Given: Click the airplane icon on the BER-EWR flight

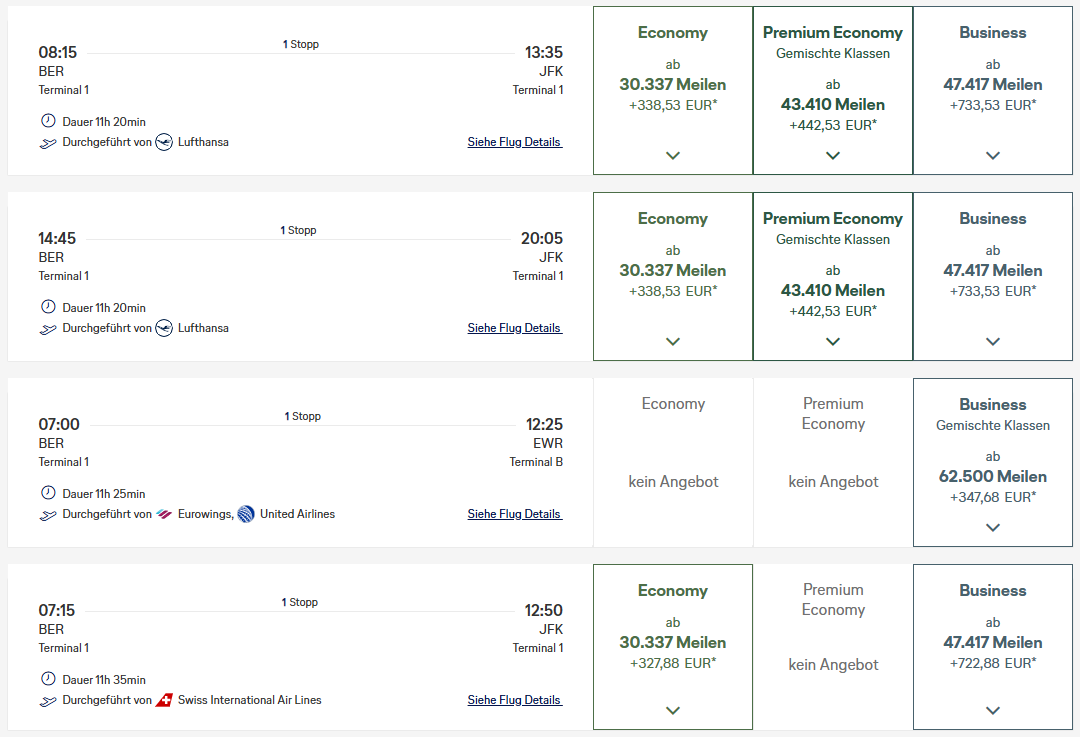Looking at the screenshot, I should click(x=48, y=513).
